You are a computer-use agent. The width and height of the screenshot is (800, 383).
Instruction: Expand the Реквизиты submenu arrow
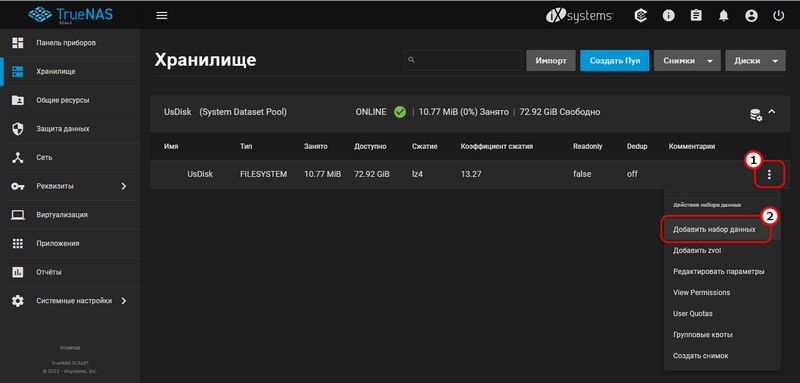(123, 186)
